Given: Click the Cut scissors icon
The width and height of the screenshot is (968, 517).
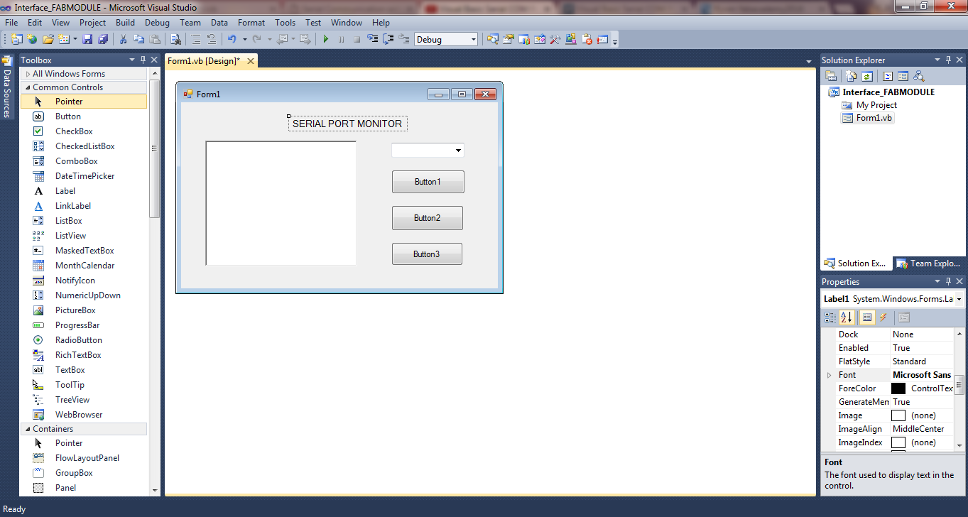Looking at the screenshot, I should 123,39.
